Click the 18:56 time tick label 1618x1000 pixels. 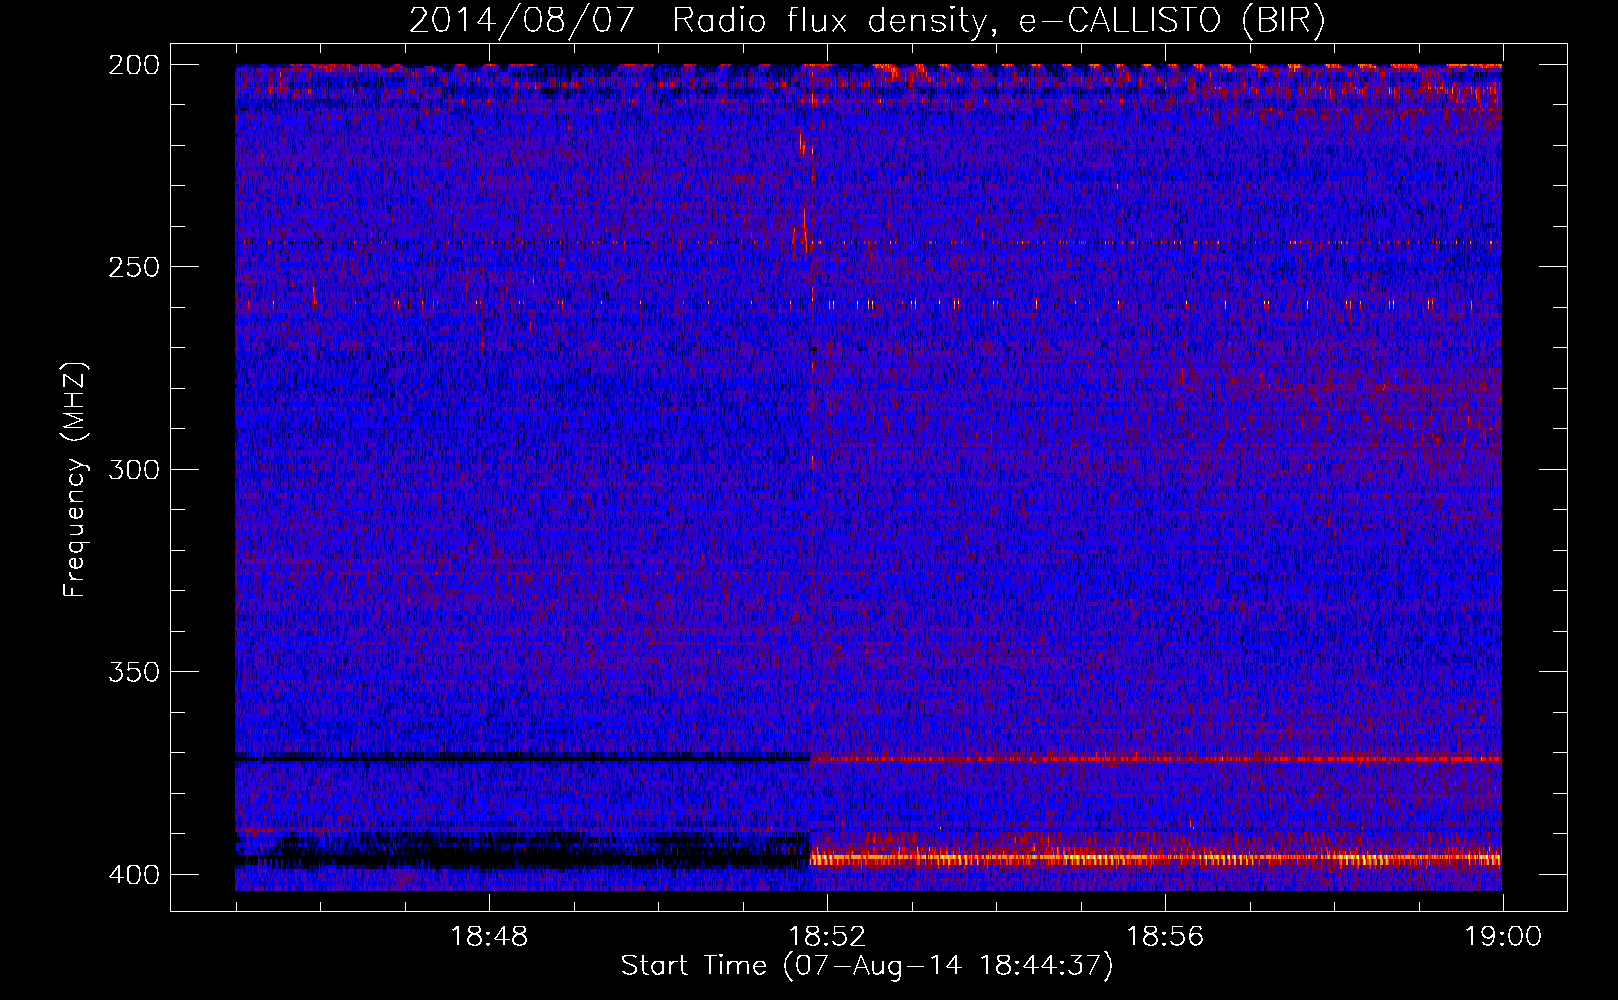click(x=1165, y=937)
